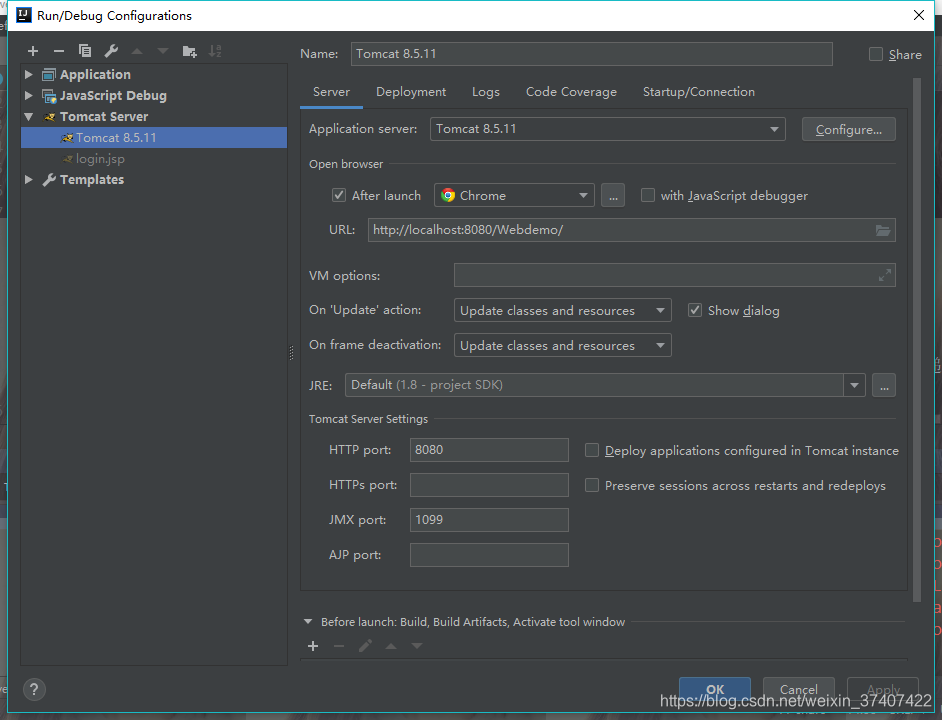Screen dimensions: 942x720
Task: Click Templates wrench icon in tree
Action: (49, 180)
